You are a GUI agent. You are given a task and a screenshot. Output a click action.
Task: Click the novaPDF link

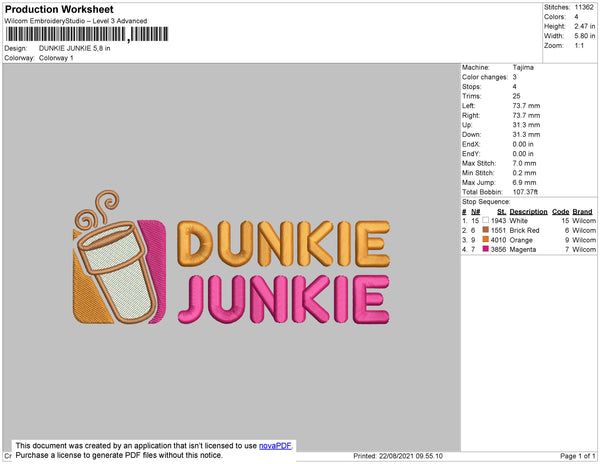point(275,446)
